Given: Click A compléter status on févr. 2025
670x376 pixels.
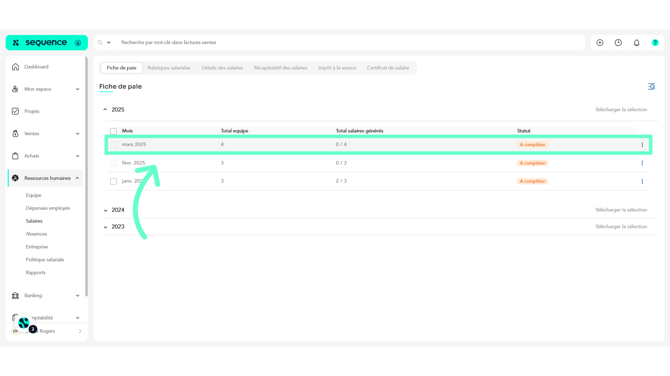Looking at the screenshot, I should pos(532,163).
